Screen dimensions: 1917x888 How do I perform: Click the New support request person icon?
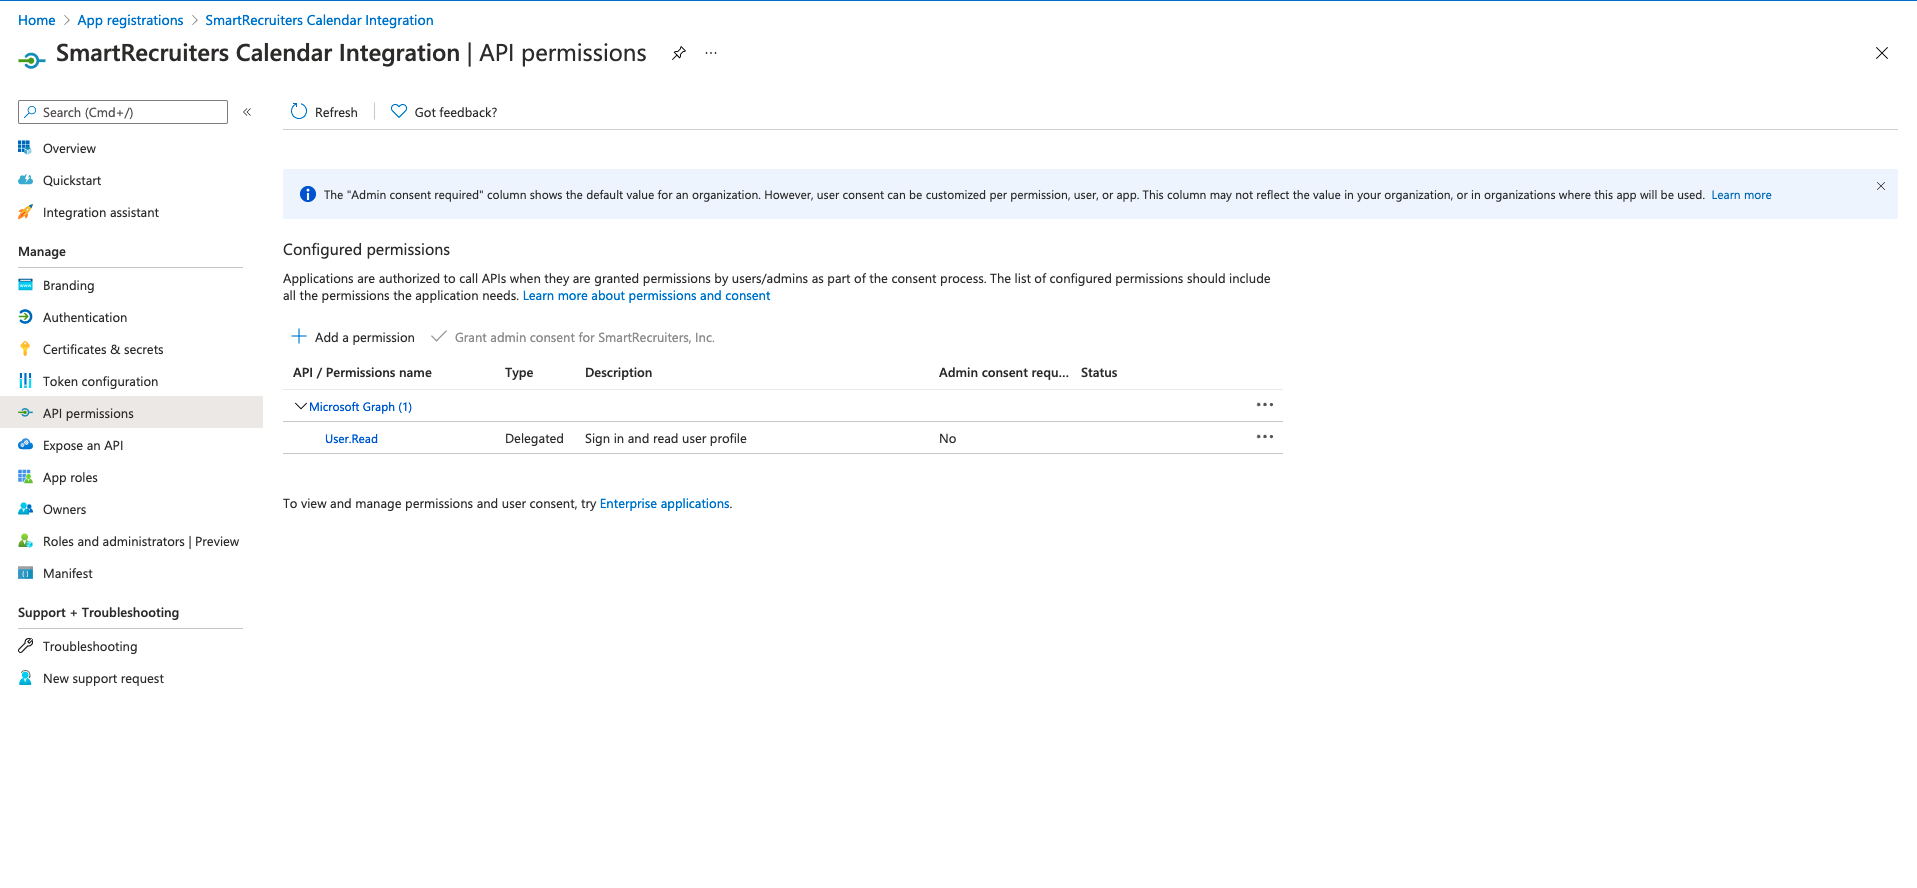[25, 678]
